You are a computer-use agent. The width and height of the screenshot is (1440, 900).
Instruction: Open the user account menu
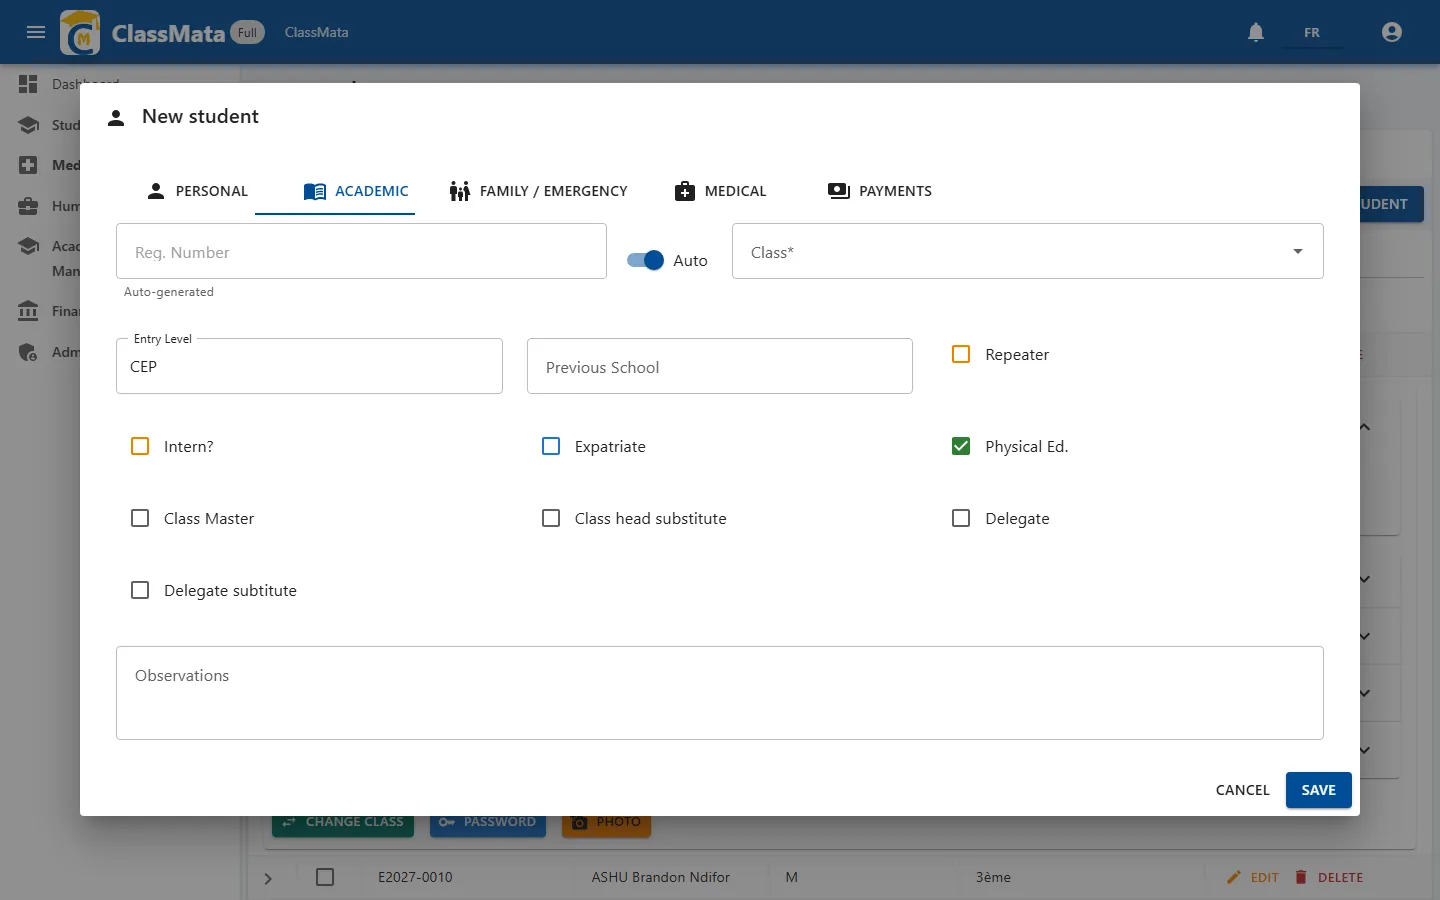[x=1391, y=32]
